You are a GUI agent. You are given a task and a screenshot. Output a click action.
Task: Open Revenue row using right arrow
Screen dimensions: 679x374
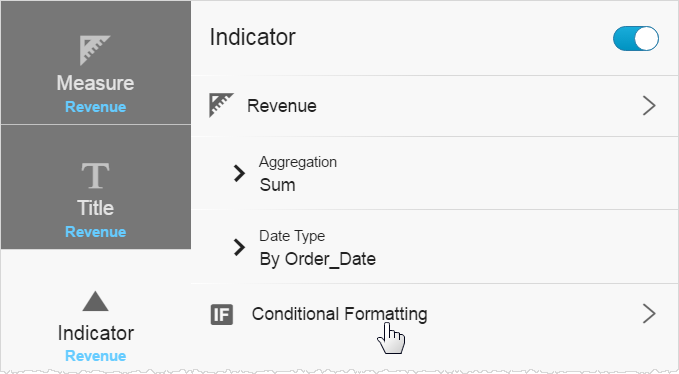649,106
